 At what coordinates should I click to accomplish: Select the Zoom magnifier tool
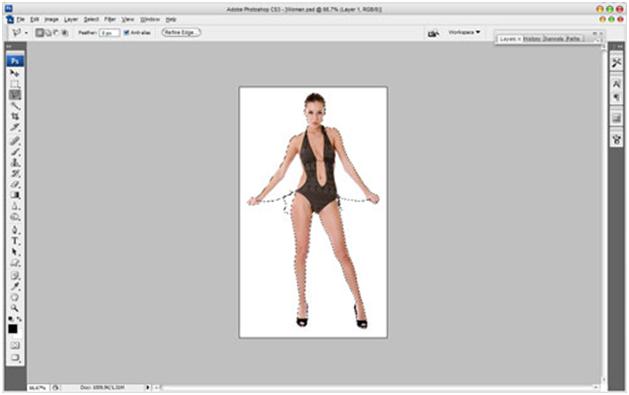15,308
